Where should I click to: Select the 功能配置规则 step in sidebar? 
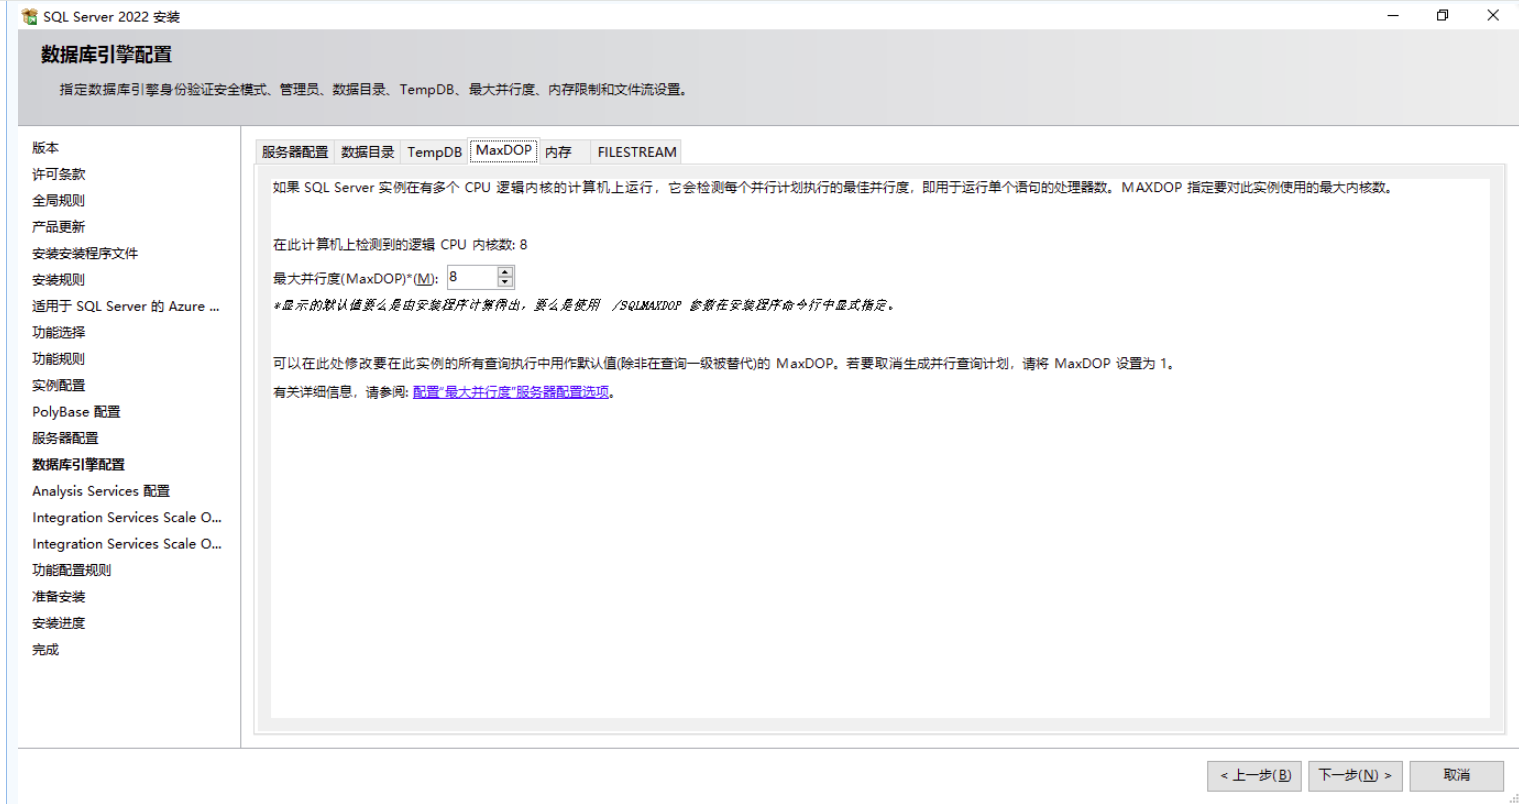72,570
